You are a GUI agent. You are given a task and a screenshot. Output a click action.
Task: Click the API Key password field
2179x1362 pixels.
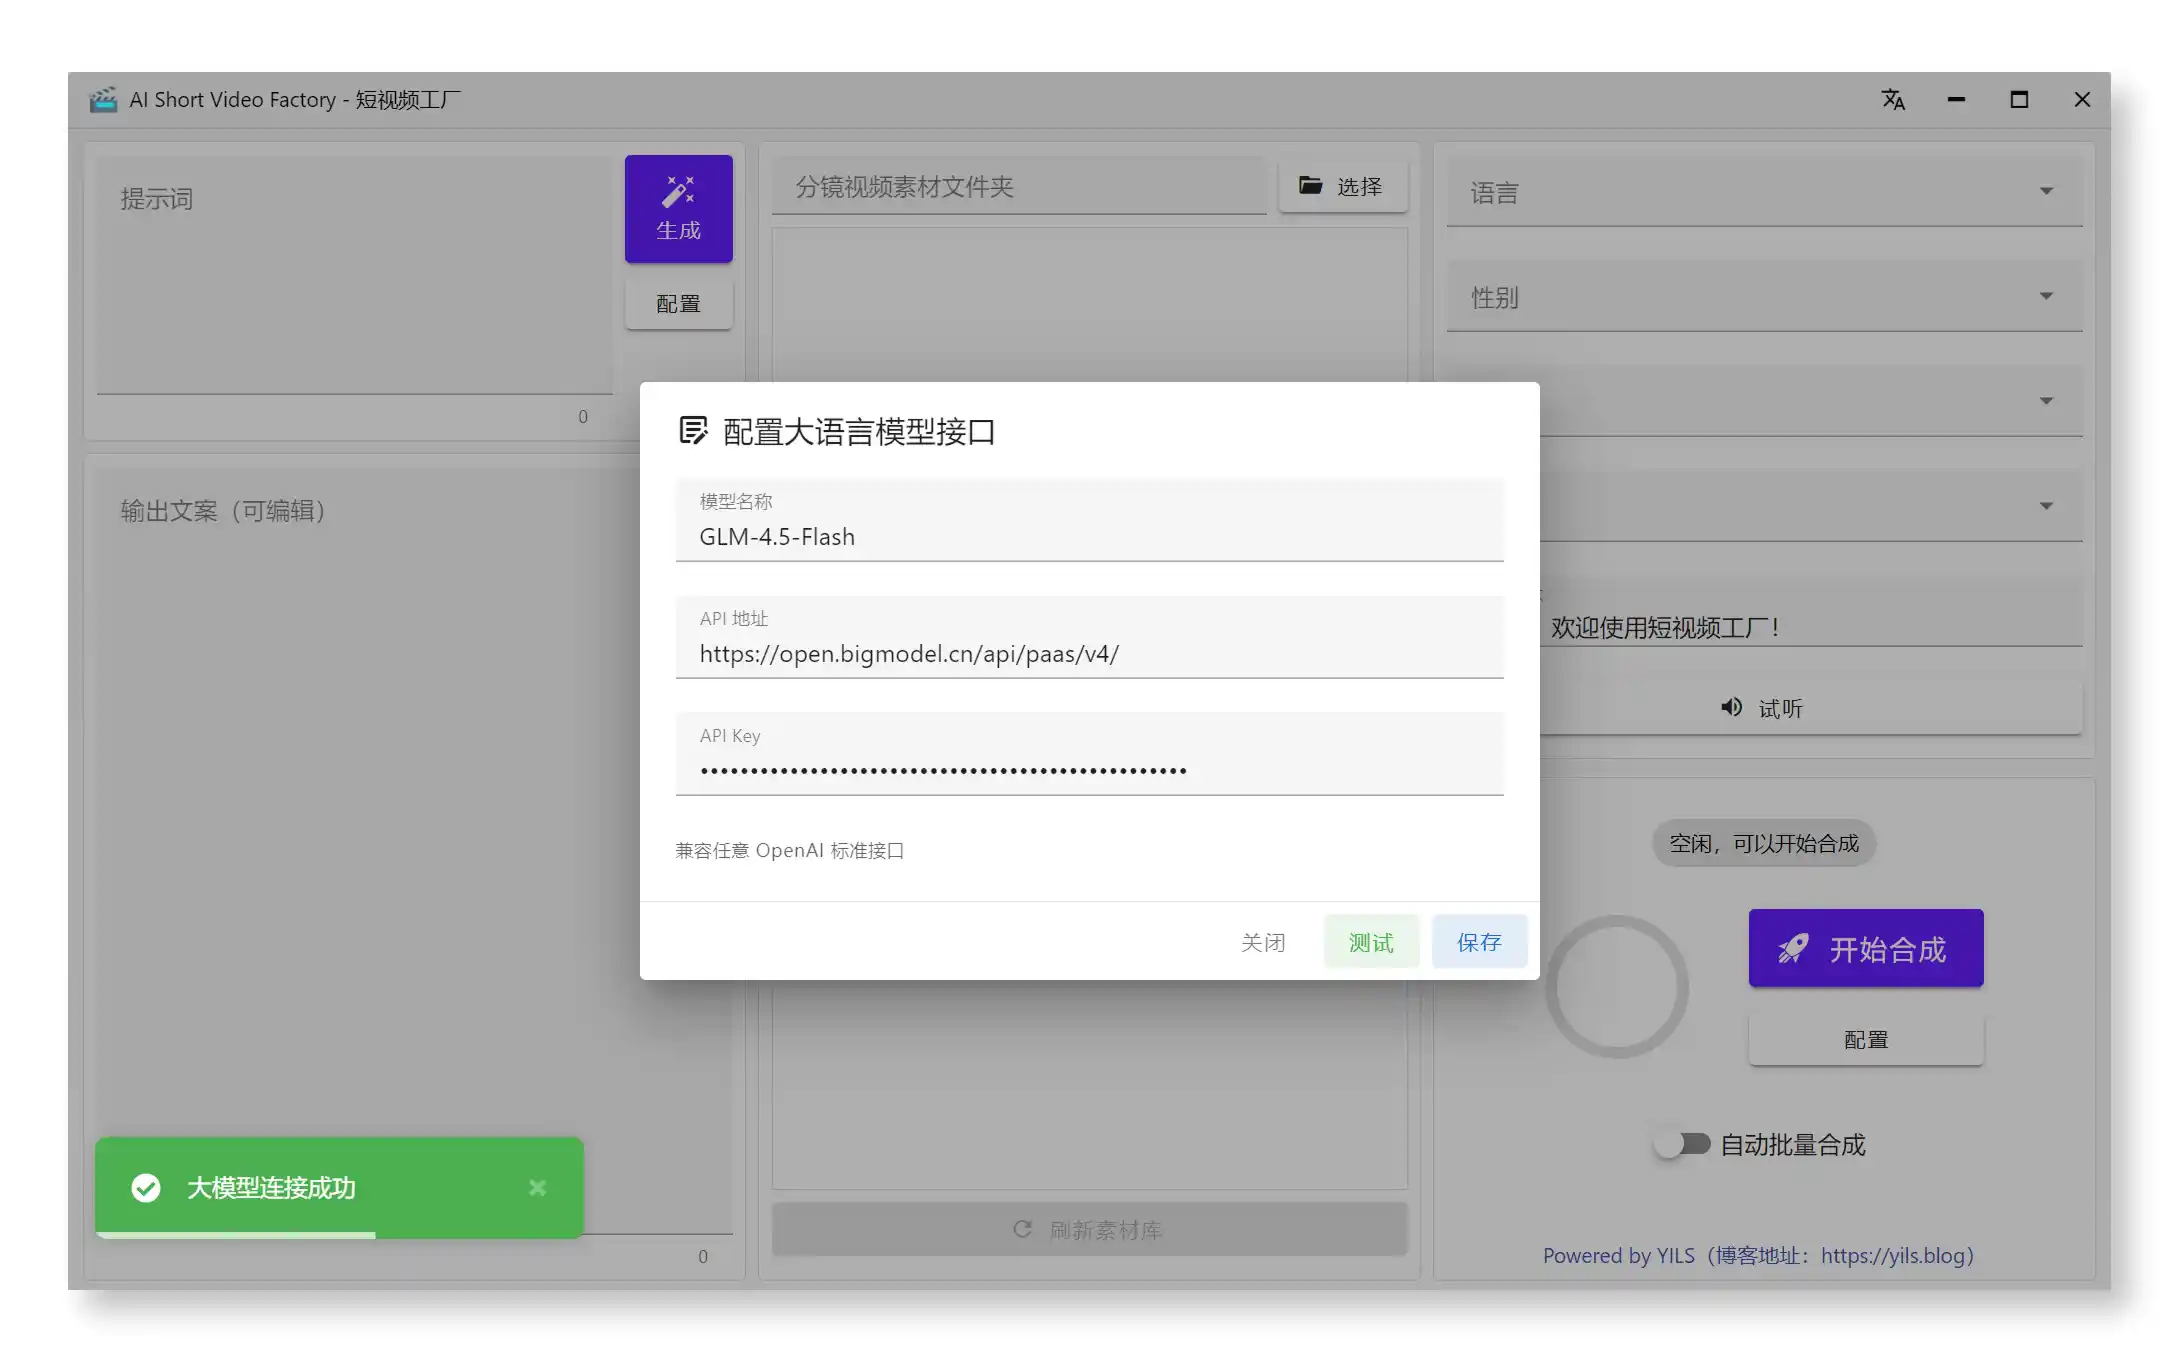[x=1088, y=770]
